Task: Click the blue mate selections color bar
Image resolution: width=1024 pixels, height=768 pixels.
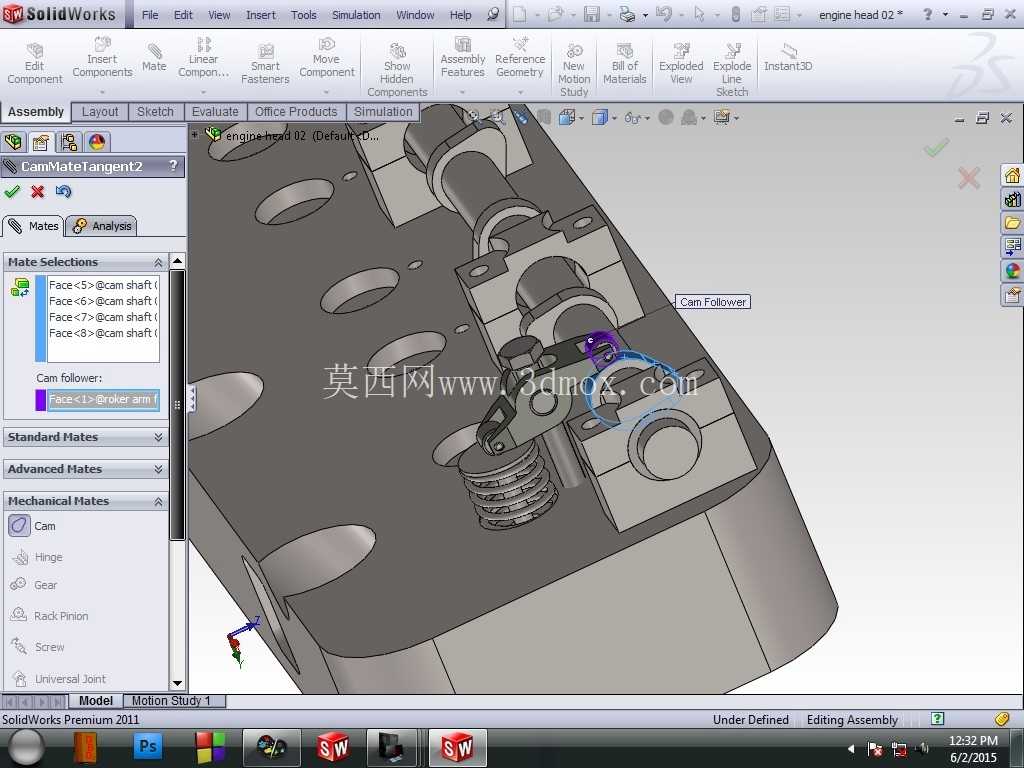Action: click(40, 319)
